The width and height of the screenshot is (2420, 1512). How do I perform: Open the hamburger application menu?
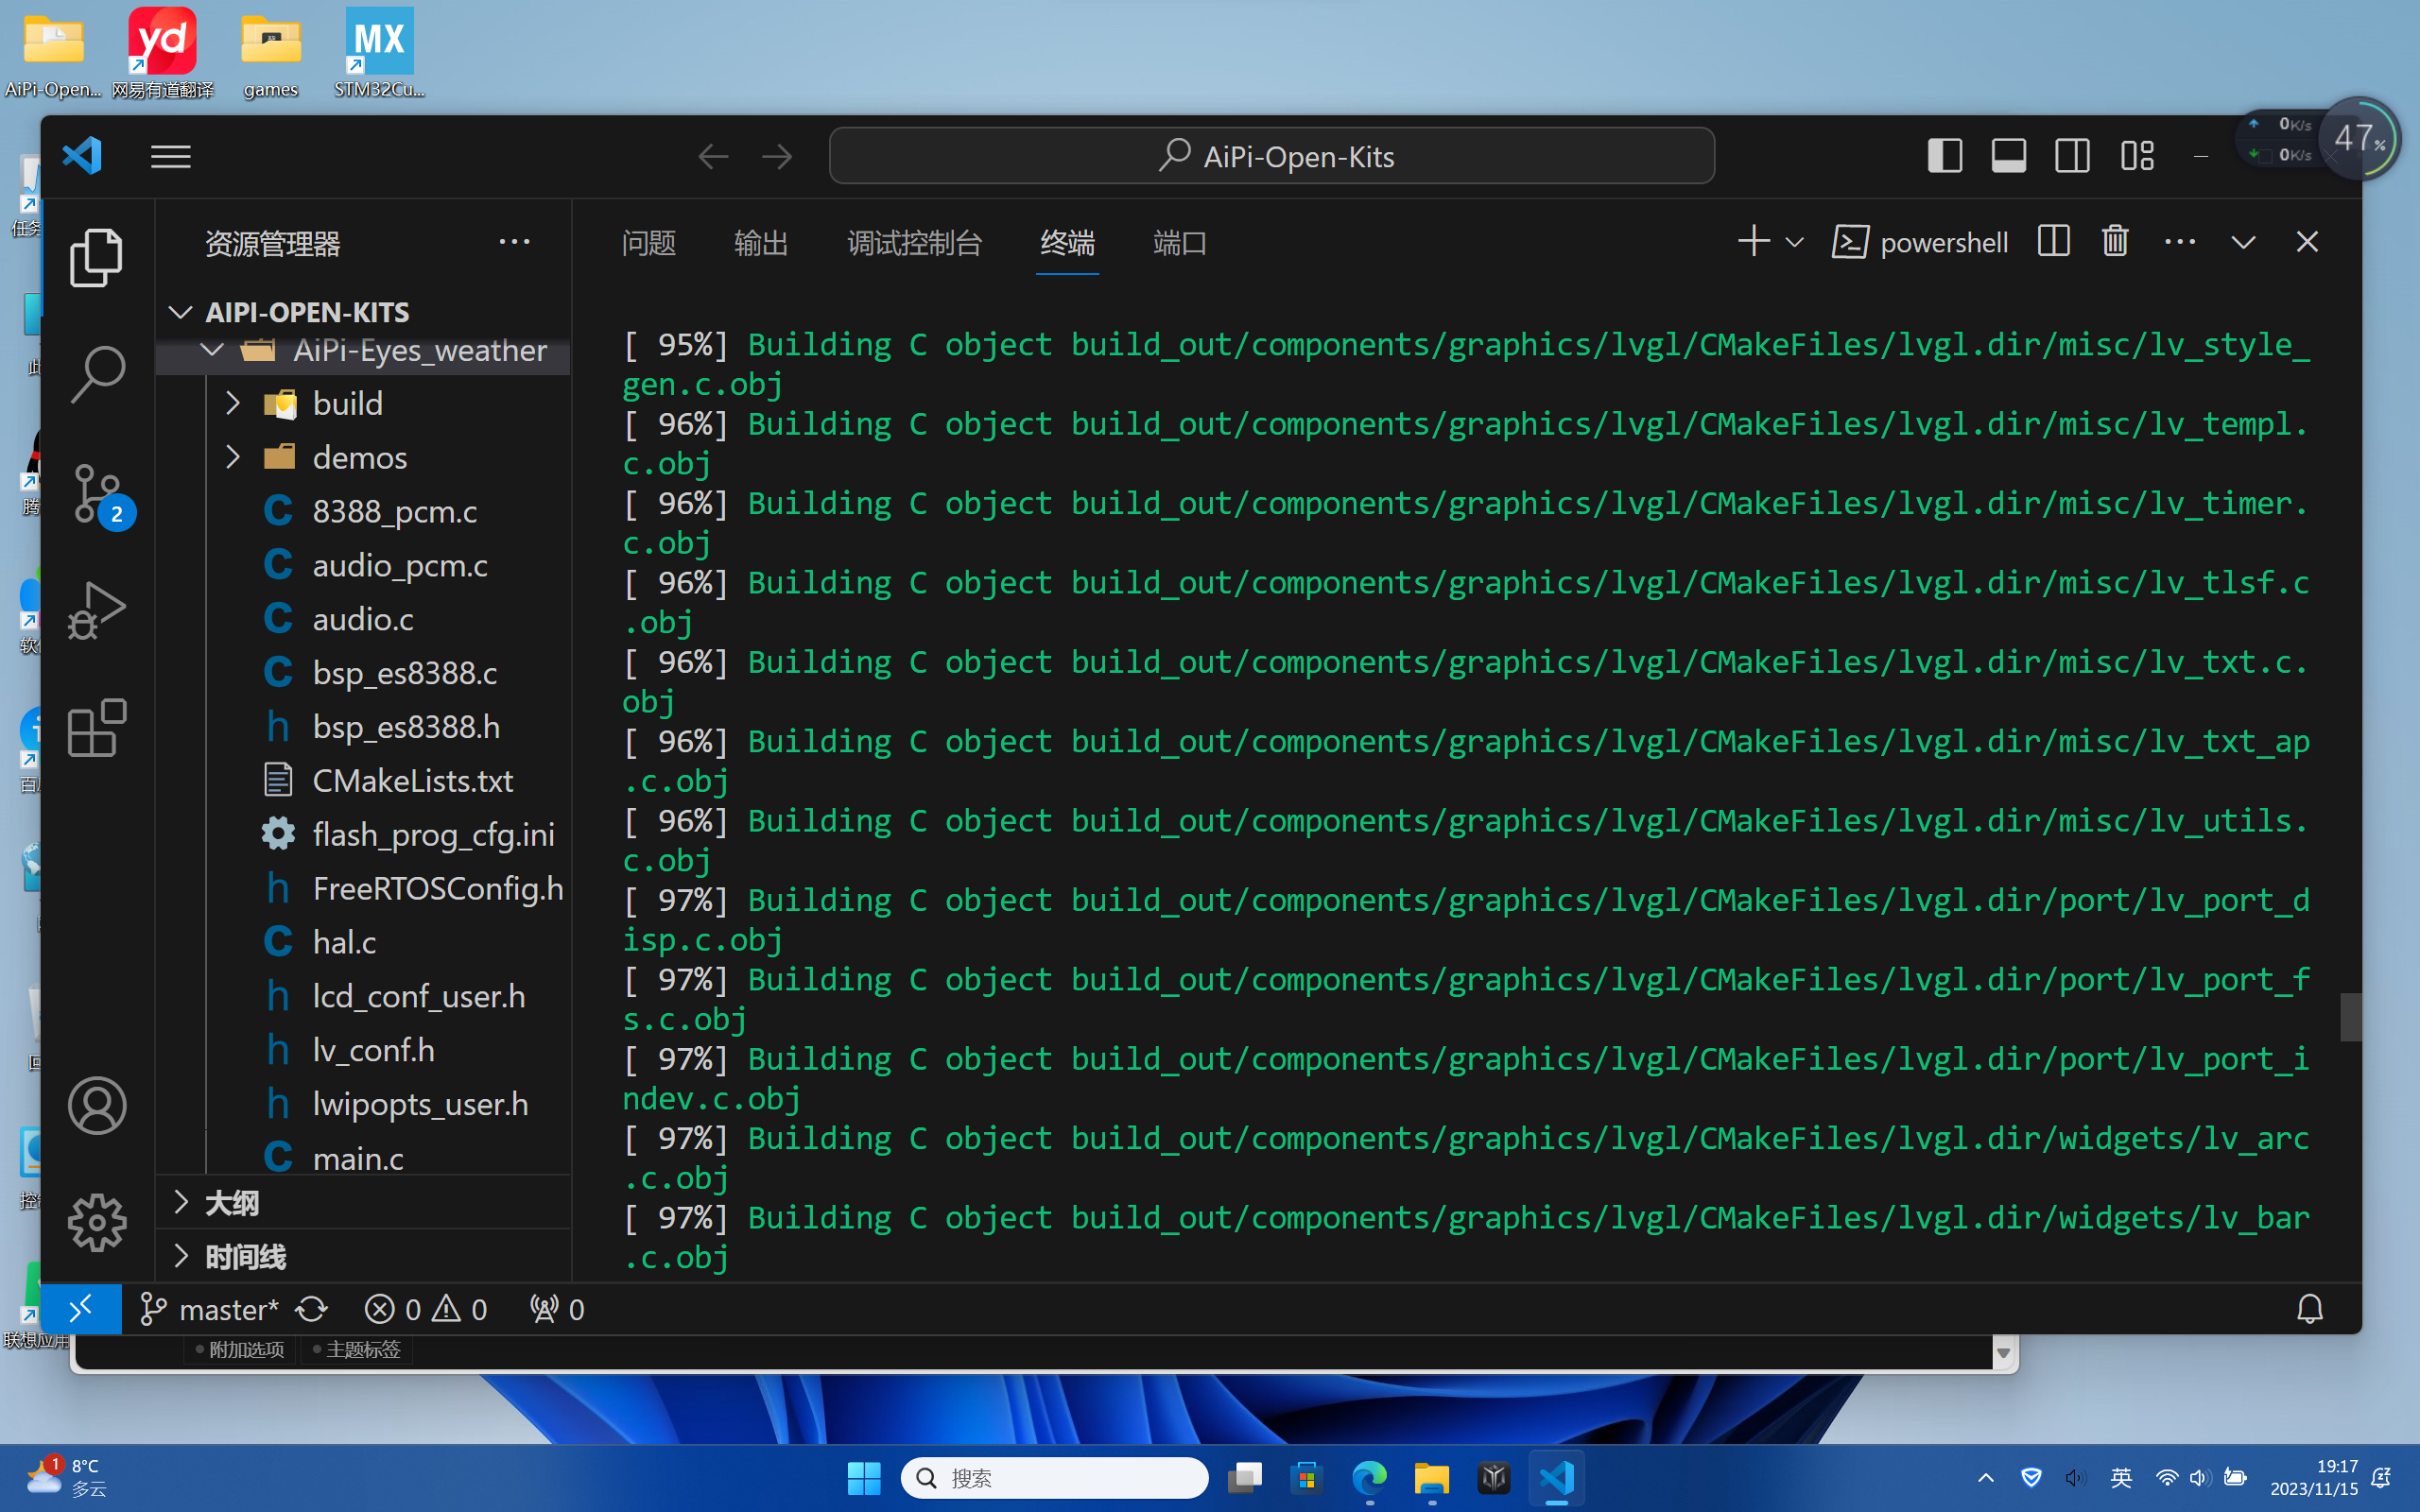[x=170, y=156]
